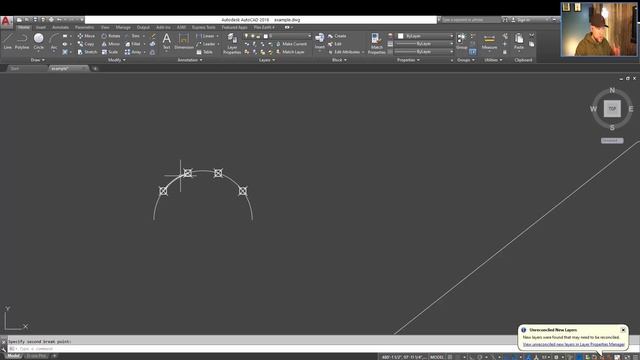Expand the Utilities panel
The height and width of the screenshot is (360, 640).
pos(493,60)
